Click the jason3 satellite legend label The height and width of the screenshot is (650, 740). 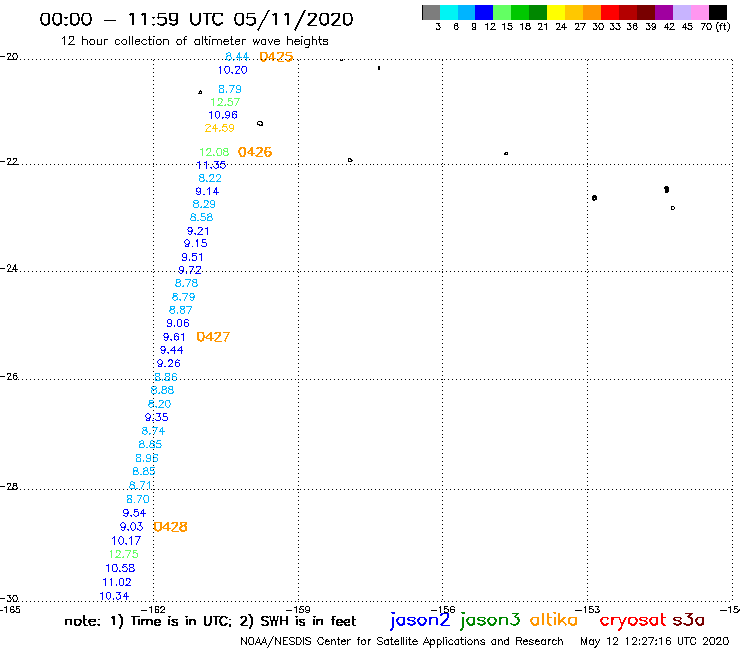click(490, 621)
